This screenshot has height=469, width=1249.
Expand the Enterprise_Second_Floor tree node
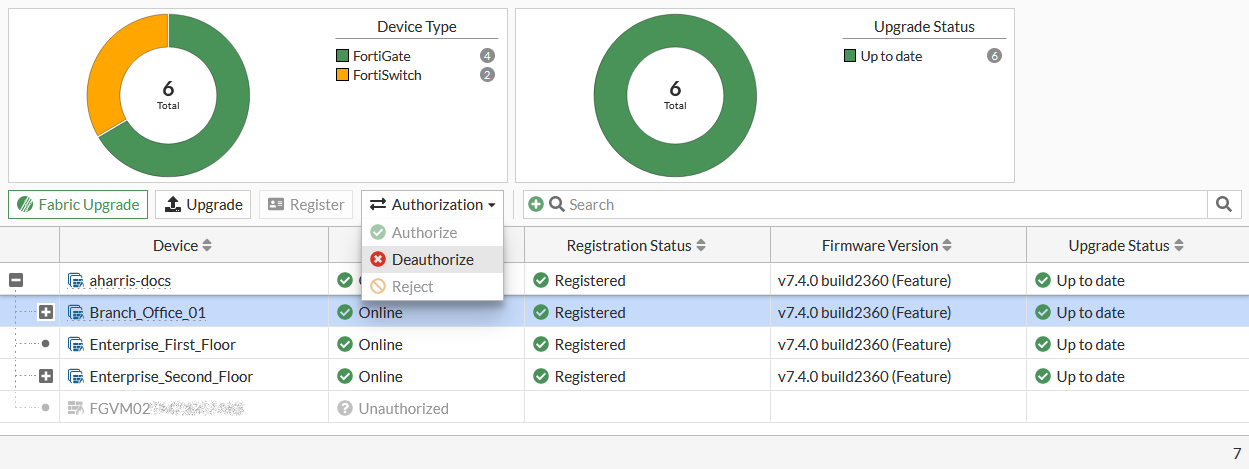46,376
